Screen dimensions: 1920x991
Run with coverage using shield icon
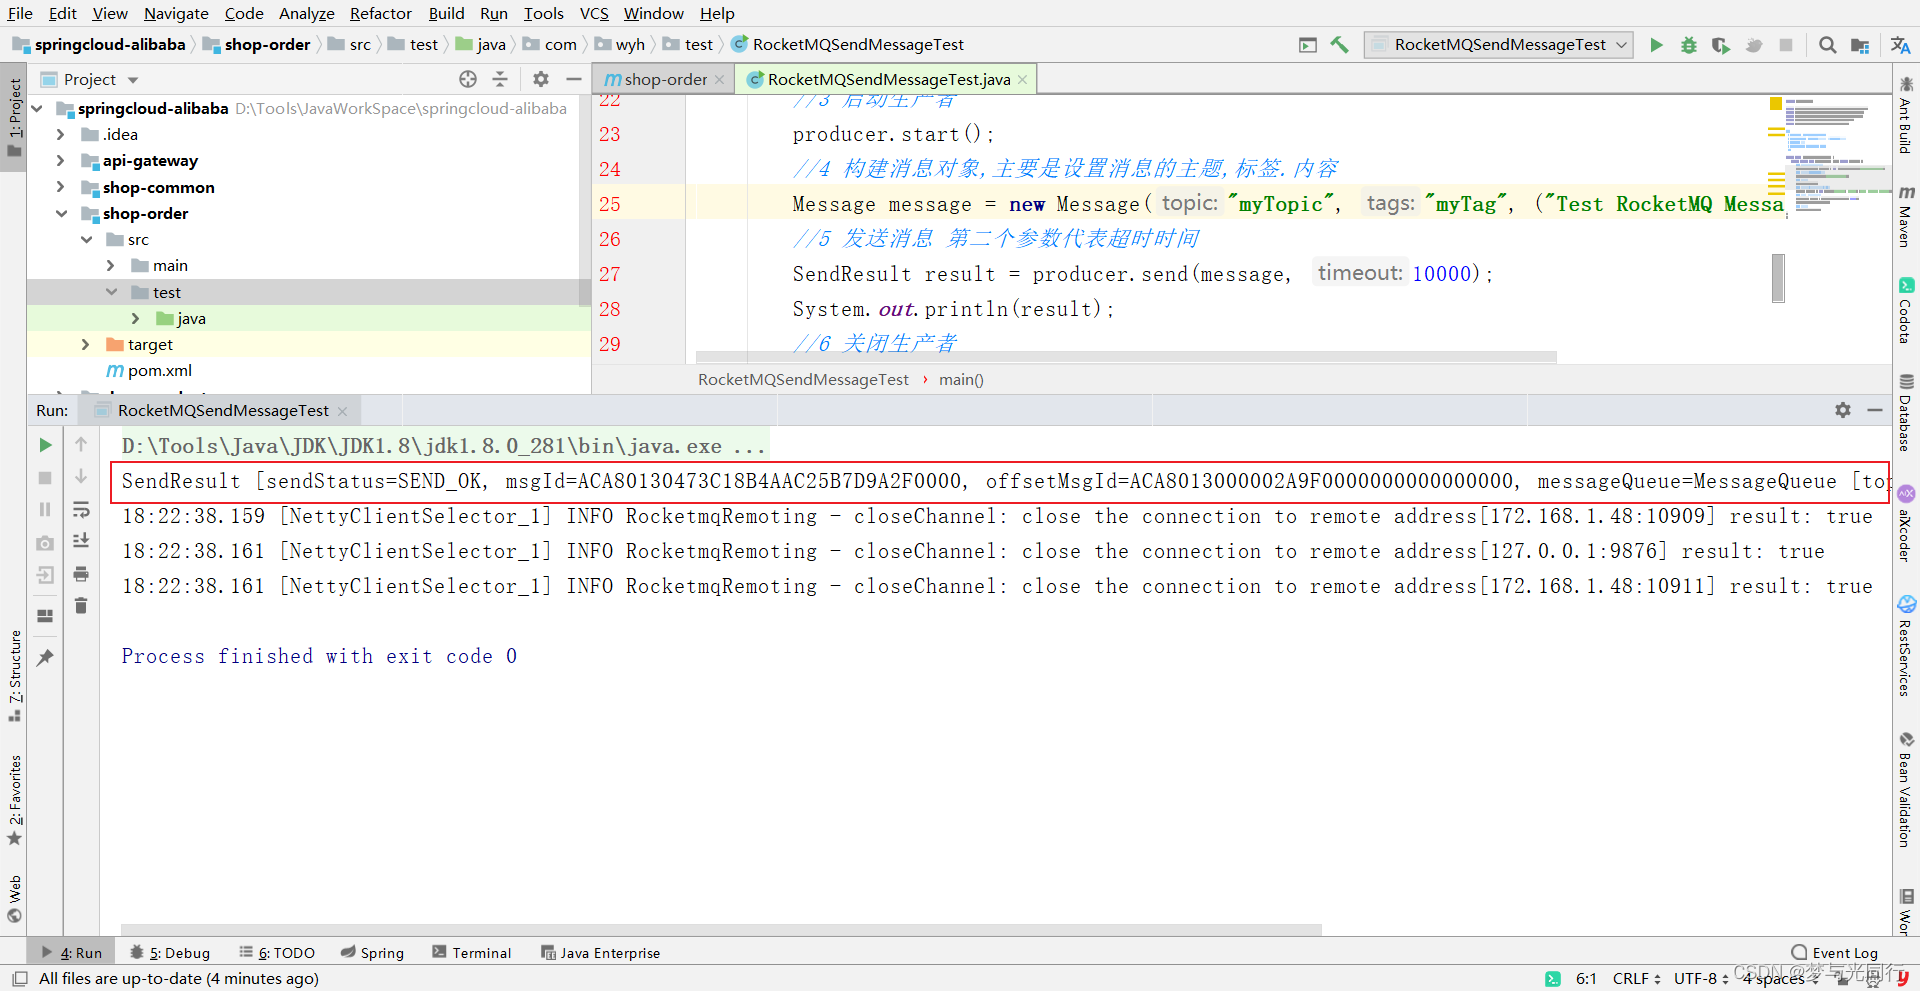point(1721,45)
